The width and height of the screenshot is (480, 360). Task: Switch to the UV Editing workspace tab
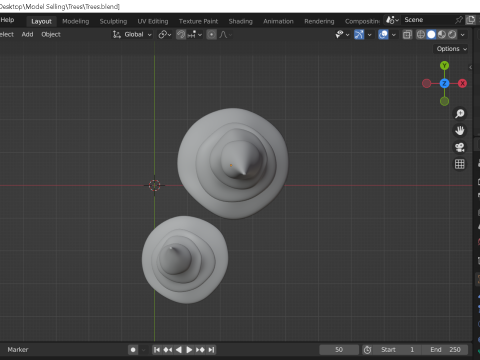pos(153,21)
